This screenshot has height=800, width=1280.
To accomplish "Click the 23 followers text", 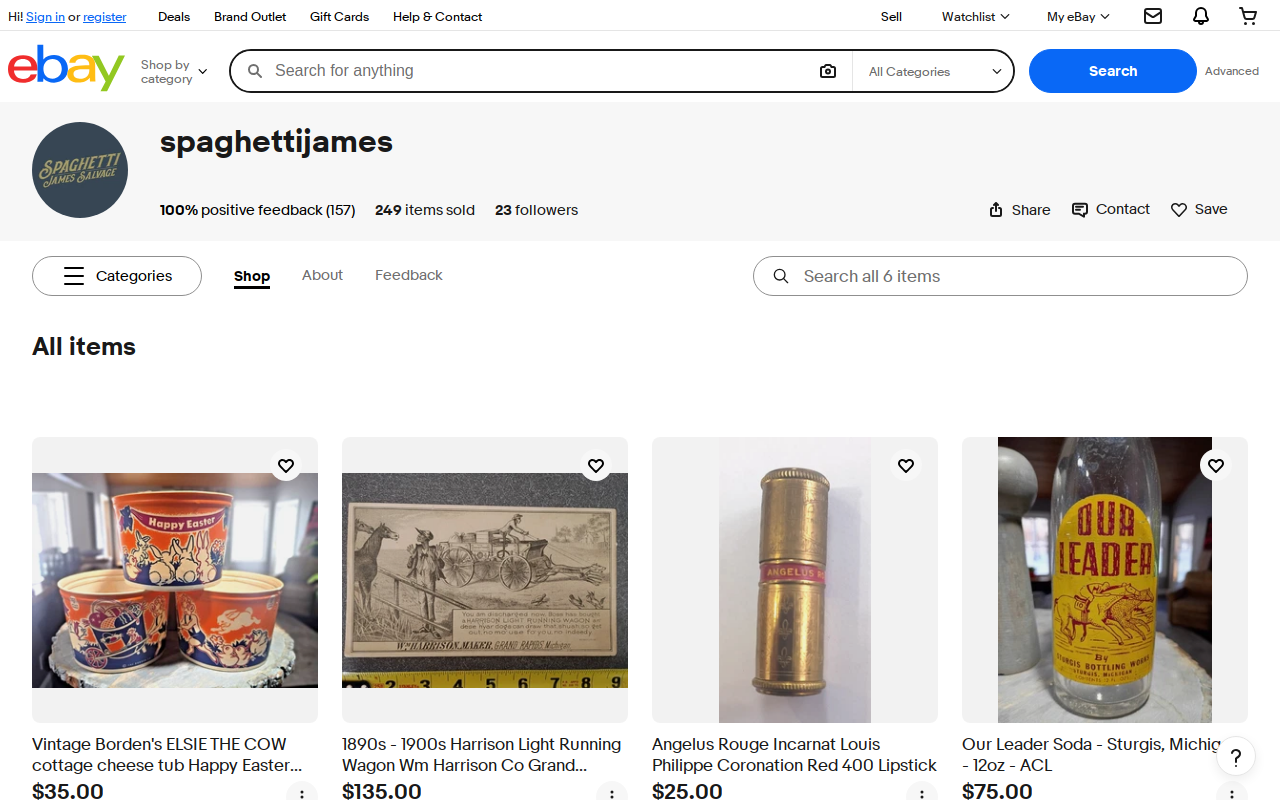I will pyautogui.click(x=536, y=210).
